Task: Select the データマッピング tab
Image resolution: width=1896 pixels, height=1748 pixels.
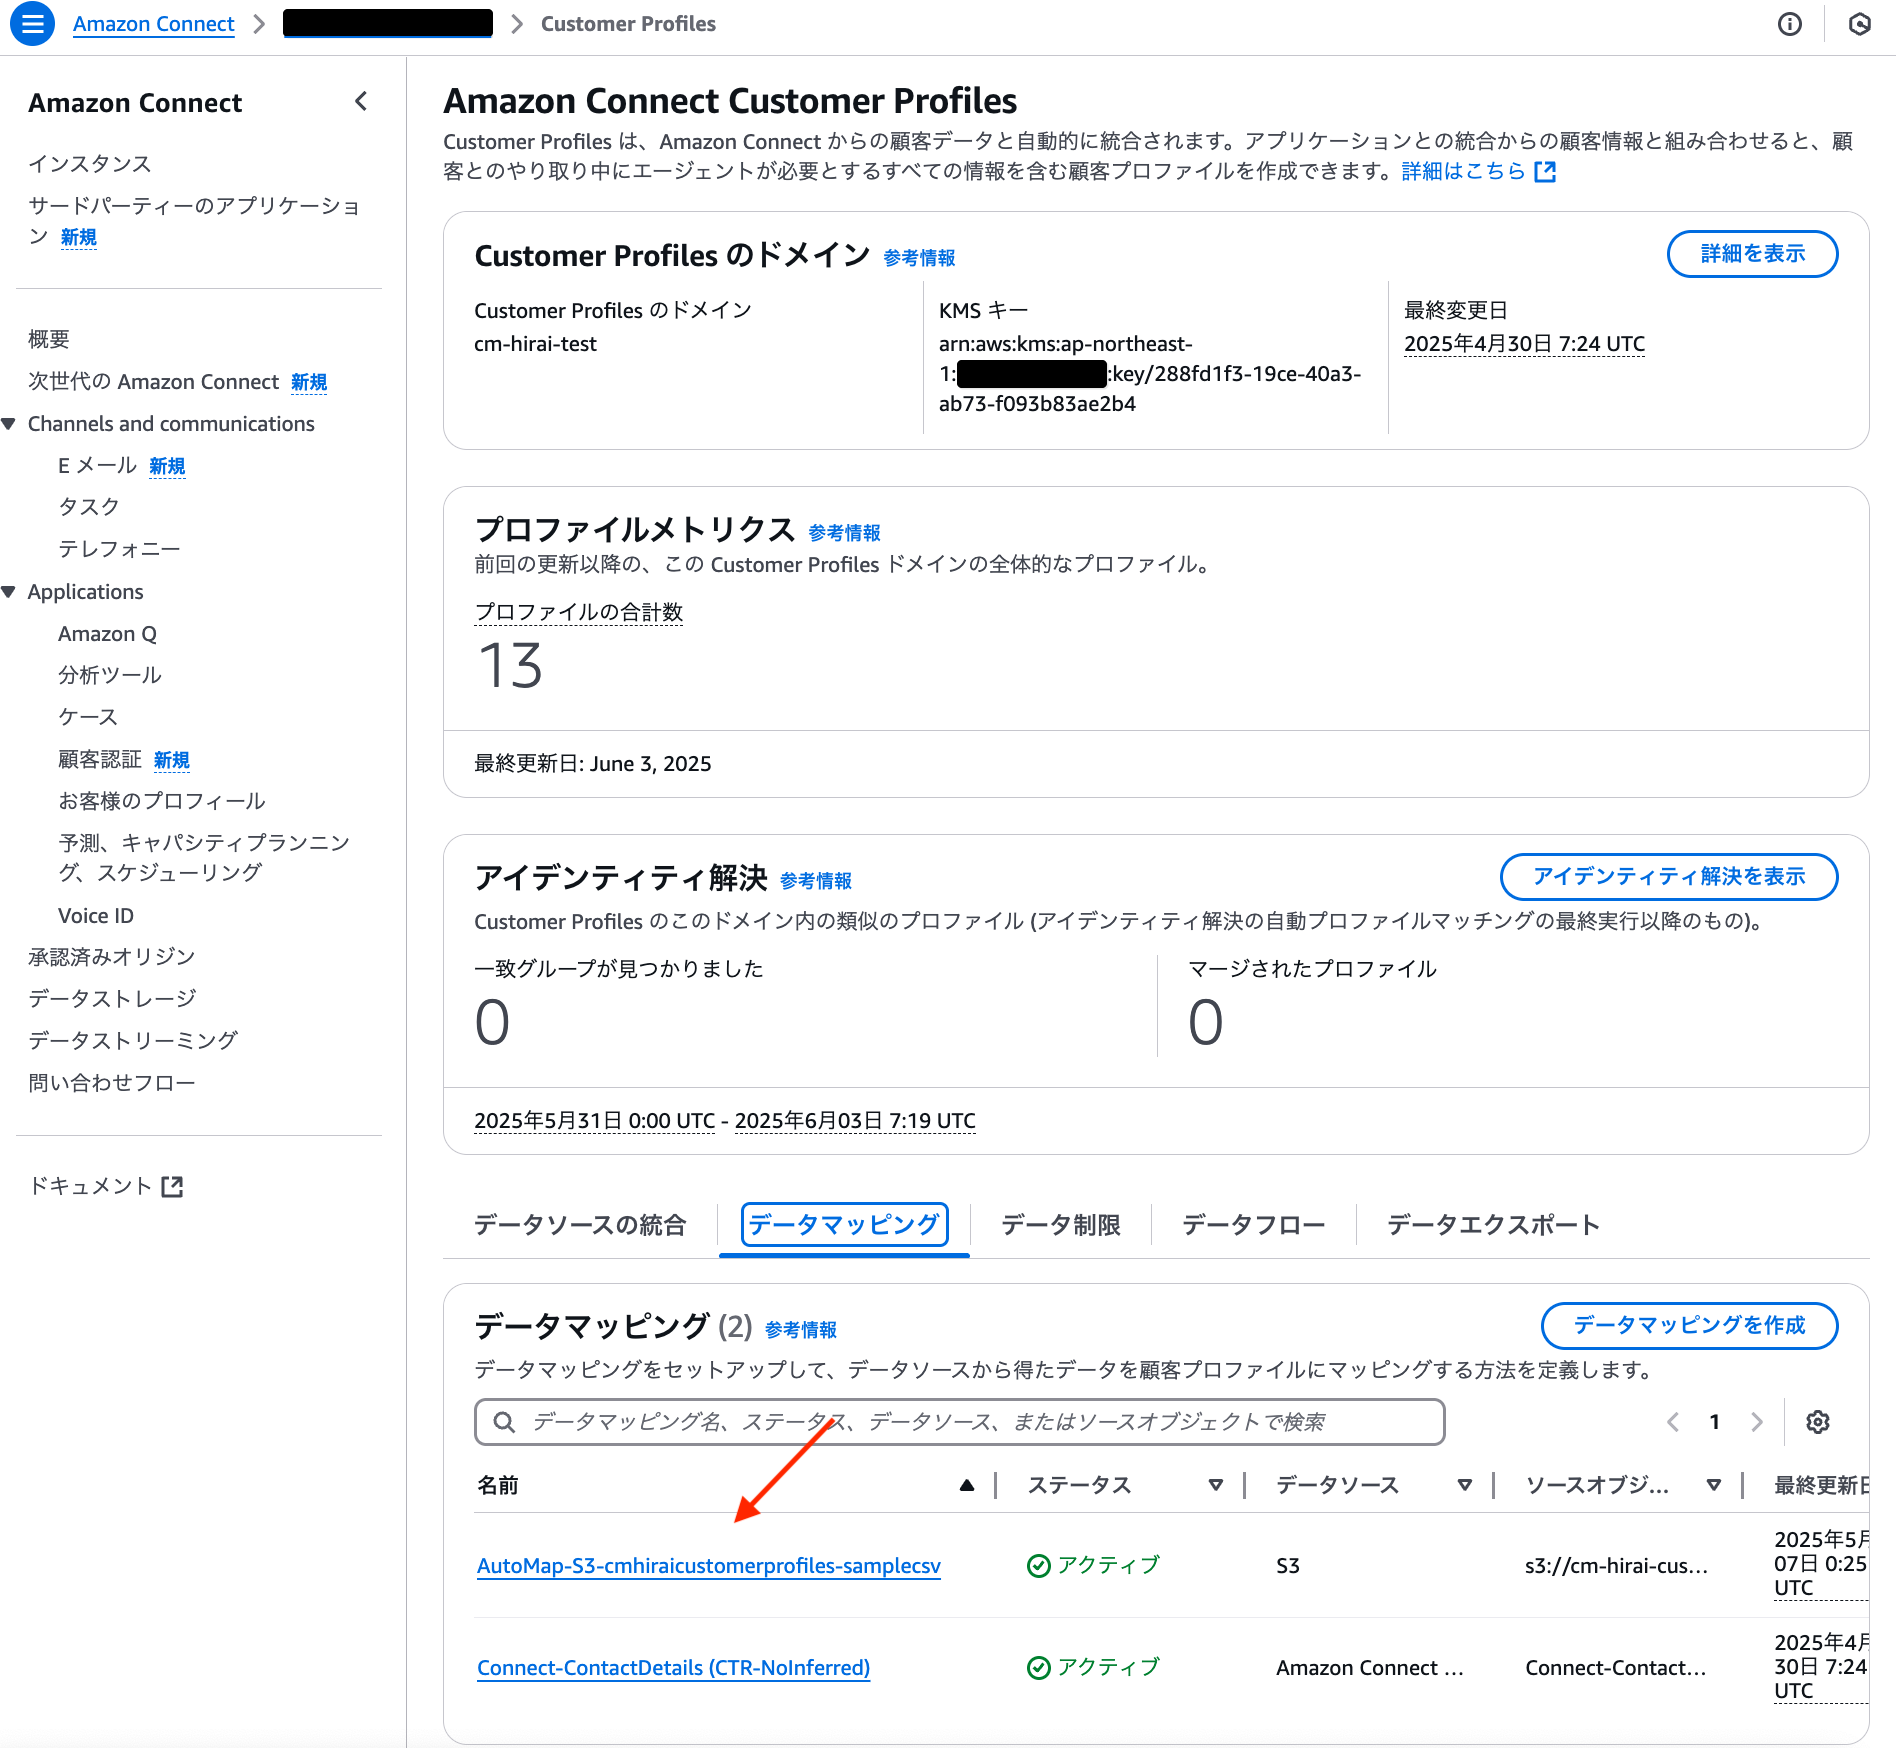Action: coord(844,1225)
